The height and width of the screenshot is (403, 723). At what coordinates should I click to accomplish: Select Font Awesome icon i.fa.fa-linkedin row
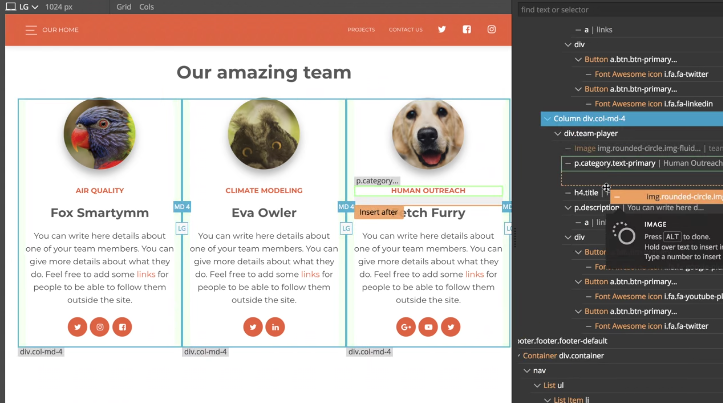pyautogui.click(x=653, y=104)
